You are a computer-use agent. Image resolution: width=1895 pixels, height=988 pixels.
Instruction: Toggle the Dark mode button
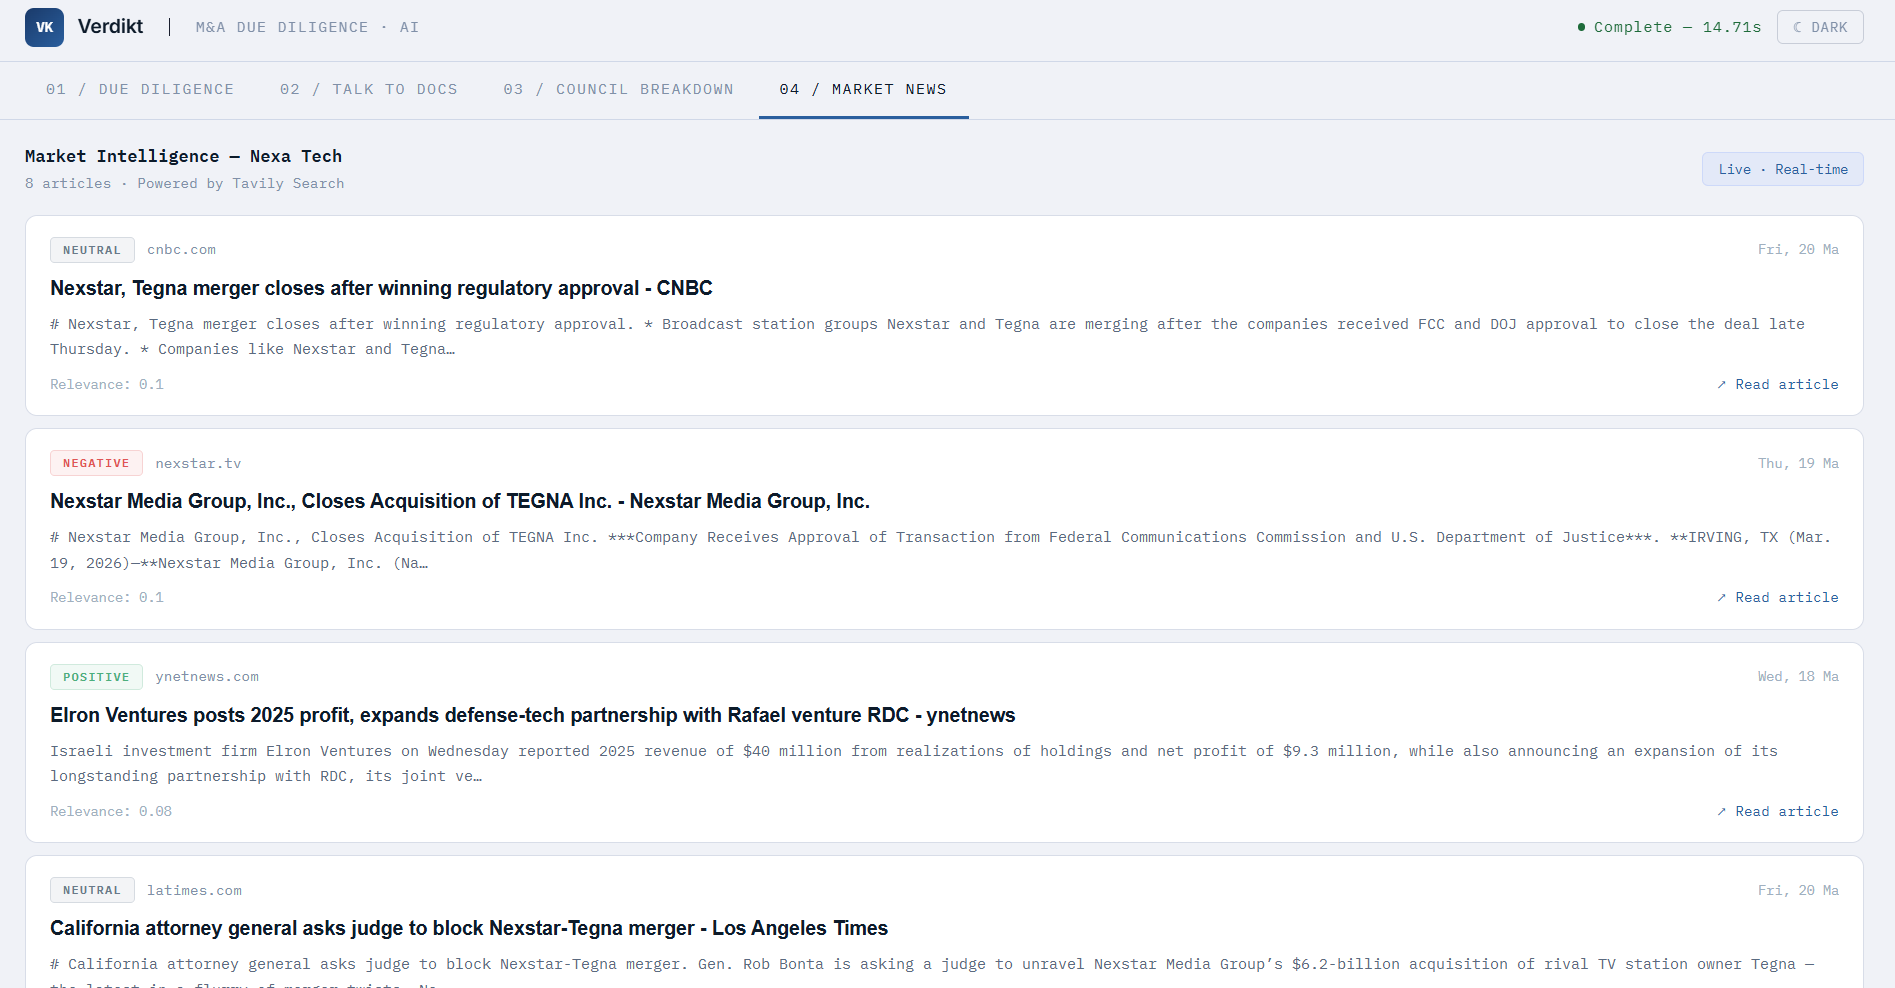click(1820, 27)
